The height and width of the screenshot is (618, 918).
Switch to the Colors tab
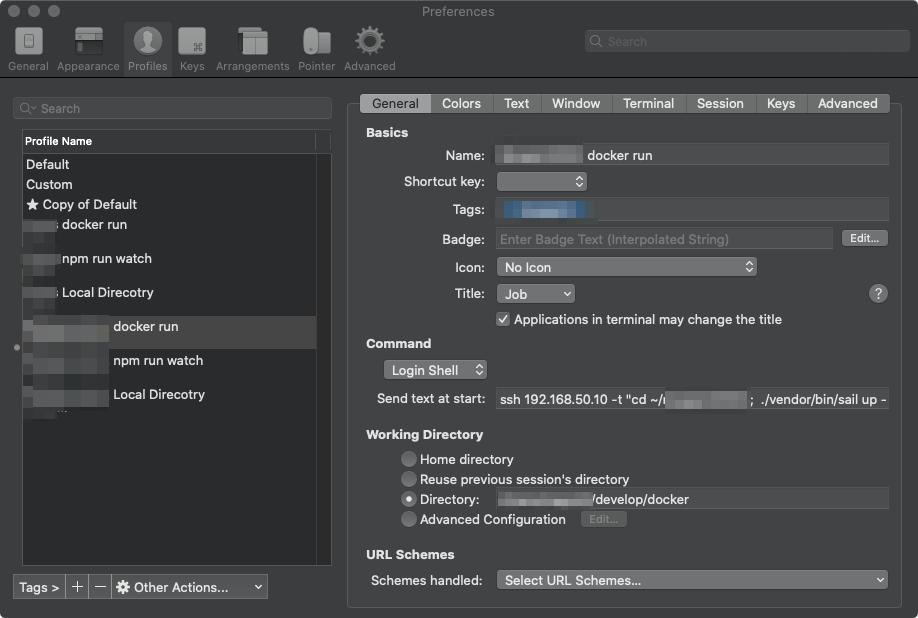(x=461, y=103)
